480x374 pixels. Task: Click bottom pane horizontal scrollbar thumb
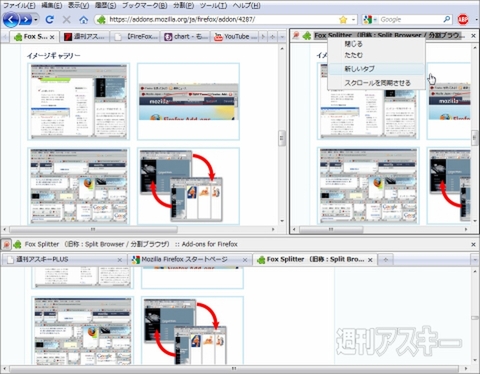(234, 369)
